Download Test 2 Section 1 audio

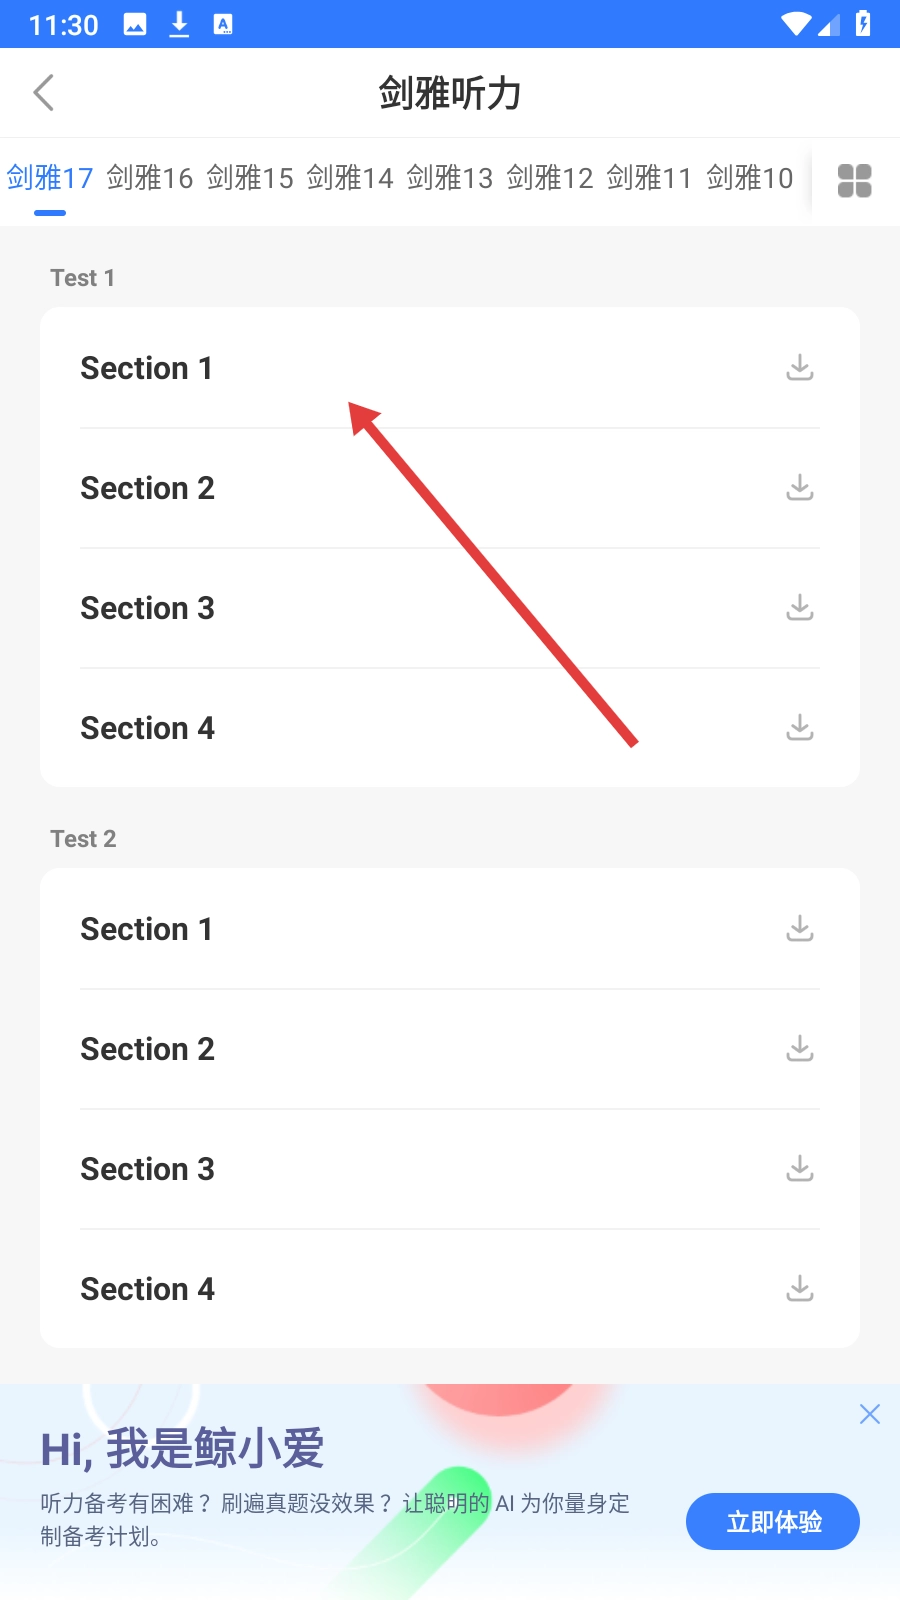coord(799,929)
